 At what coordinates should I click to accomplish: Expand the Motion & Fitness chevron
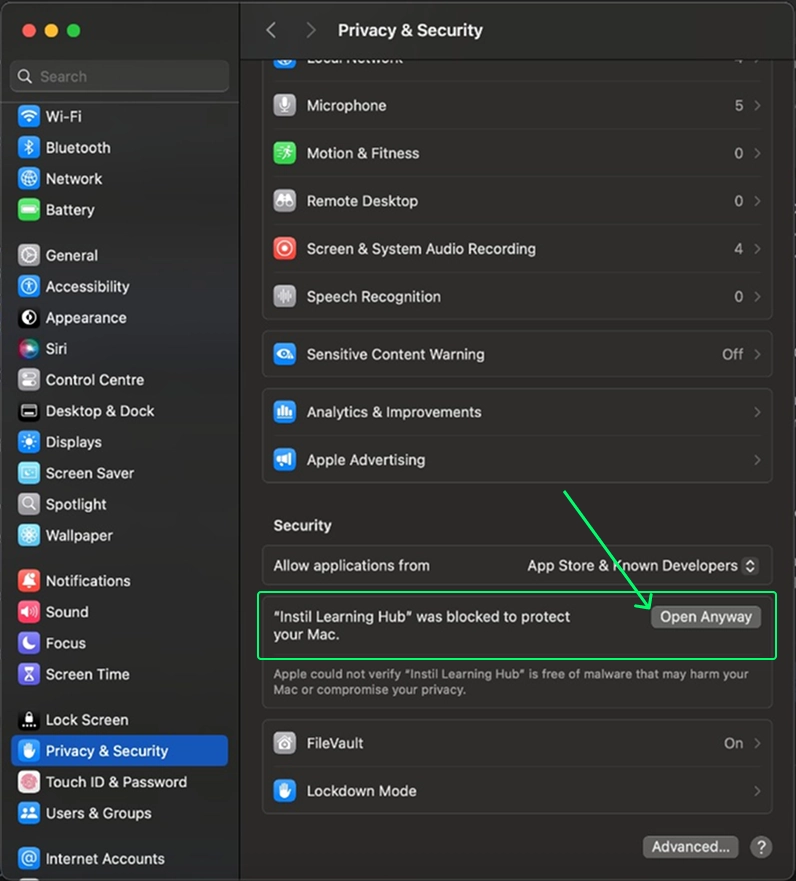click(x=757, y=153)
